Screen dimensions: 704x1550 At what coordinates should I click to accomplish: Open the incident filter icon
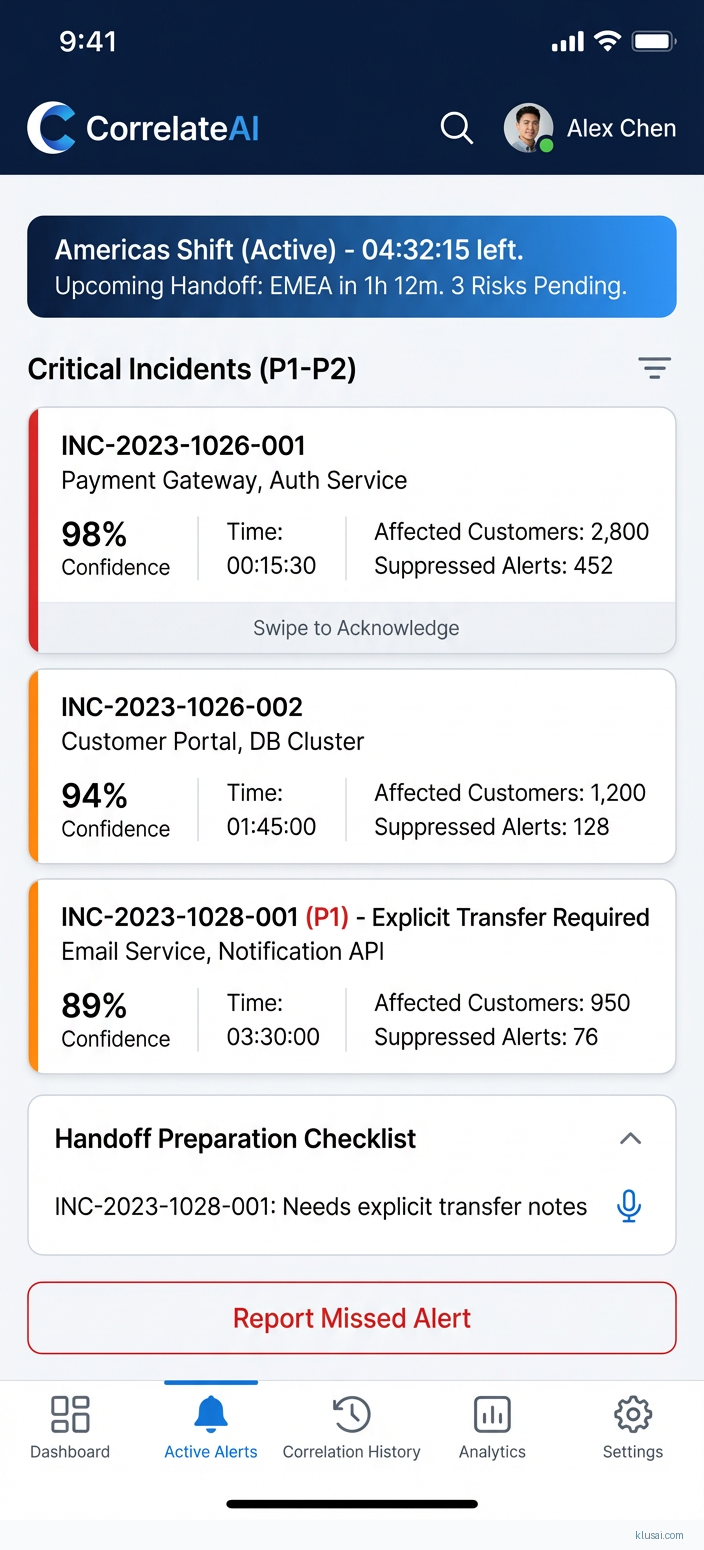655,368
